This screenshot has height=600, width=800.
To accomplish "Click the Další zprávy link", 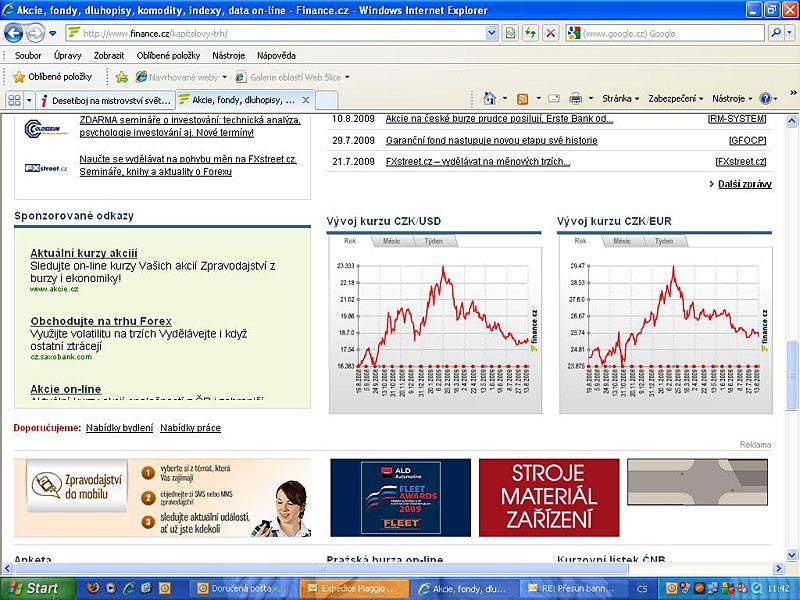I will [x=744, y=184].
